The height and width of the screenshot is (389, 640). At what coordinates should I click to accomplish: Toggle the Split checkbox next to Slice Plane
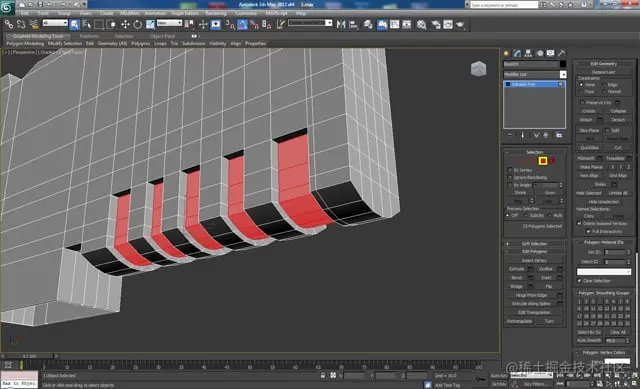pos(607,130)
